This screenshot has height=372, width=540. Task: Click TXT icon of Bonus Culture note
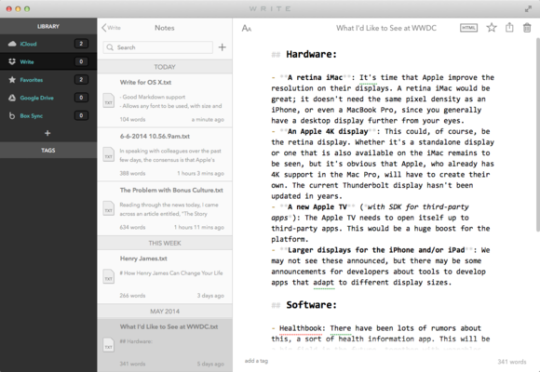point(108,208)
